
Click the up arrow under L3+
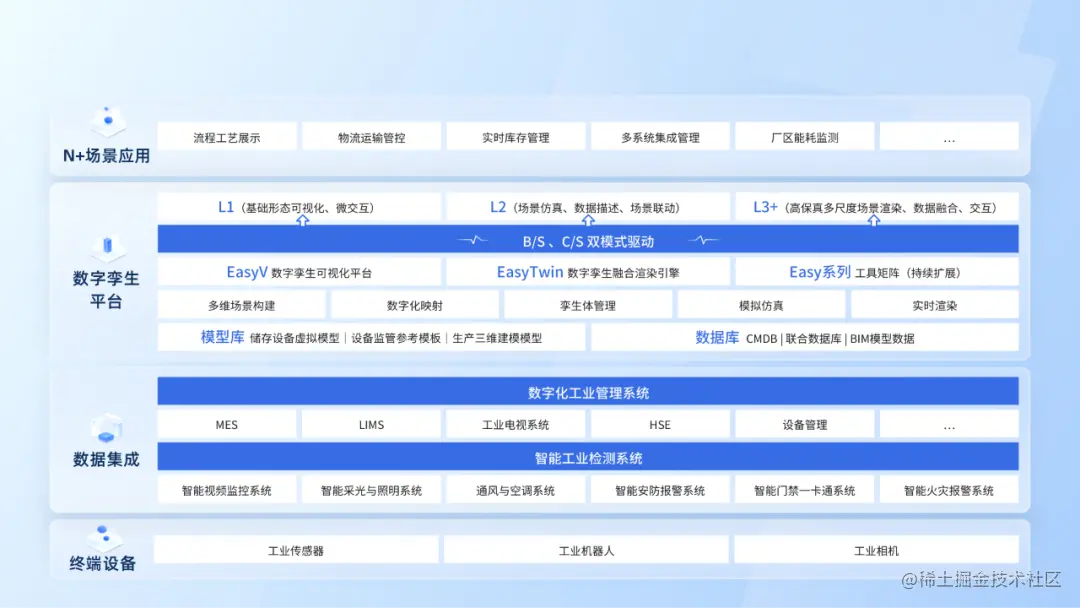pos(873,220)
